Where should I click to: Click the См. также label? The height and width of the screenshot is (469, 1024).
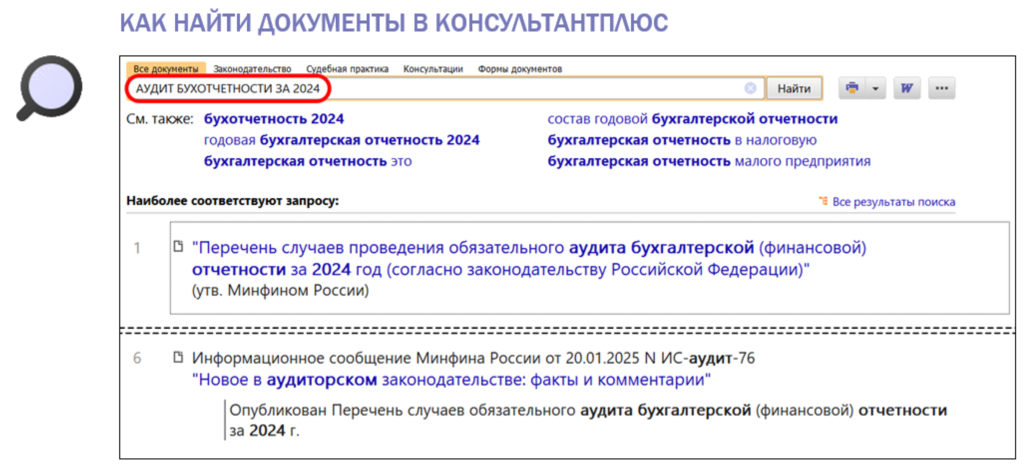tap(160, 120)
